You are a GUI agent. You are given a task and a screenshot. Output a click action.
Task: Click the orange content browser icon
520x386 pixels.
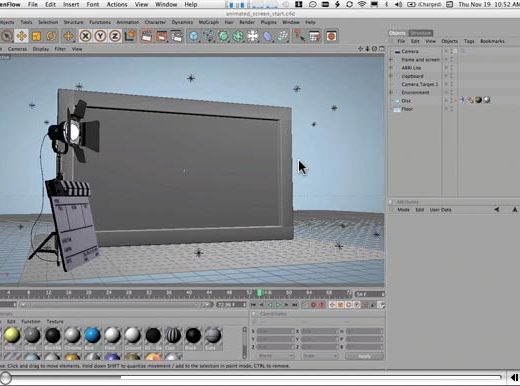point(331,36)
